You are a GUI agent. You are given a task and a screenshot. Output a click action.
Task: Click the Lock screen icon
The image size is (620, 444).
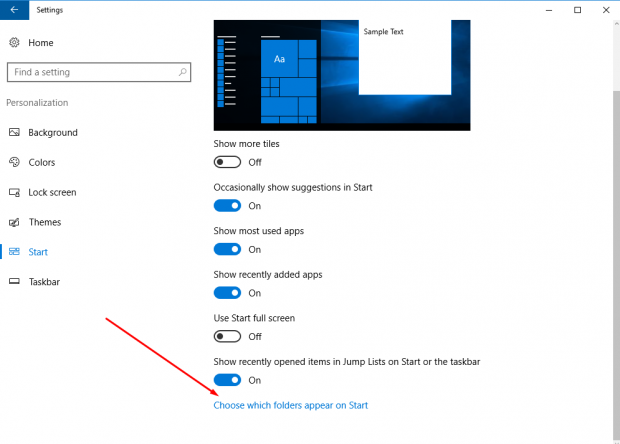[x=14, y=192]
